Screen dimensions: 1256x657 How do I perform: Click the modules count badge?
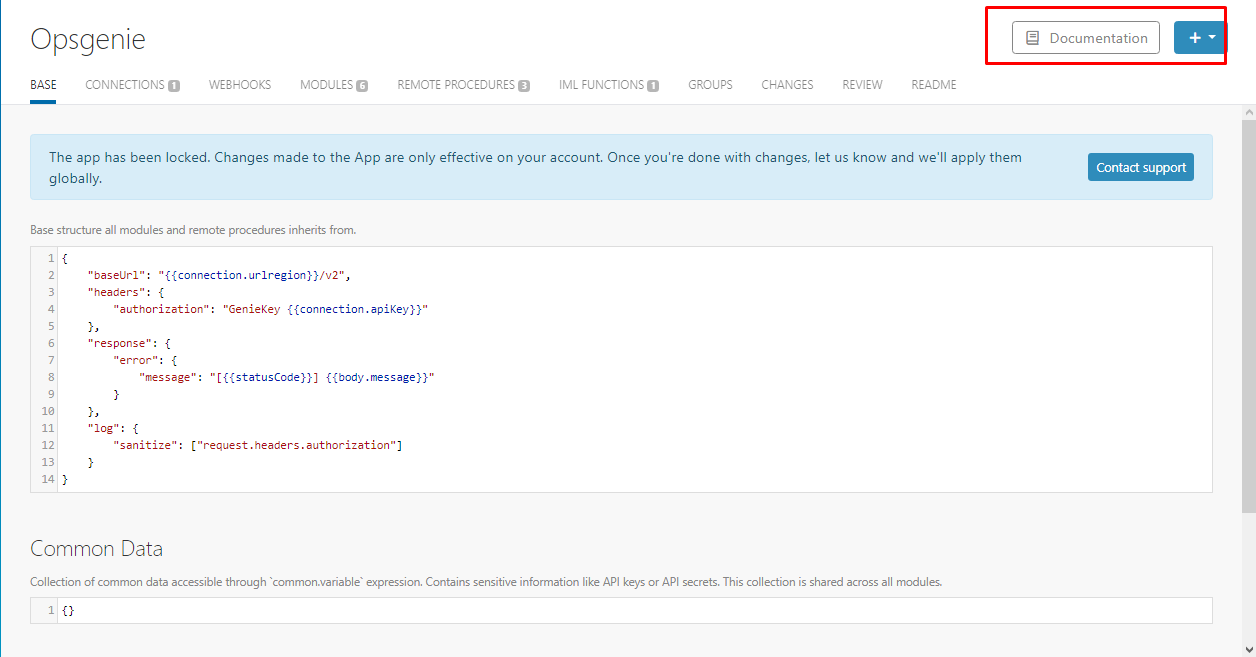(x=362, y=86)
